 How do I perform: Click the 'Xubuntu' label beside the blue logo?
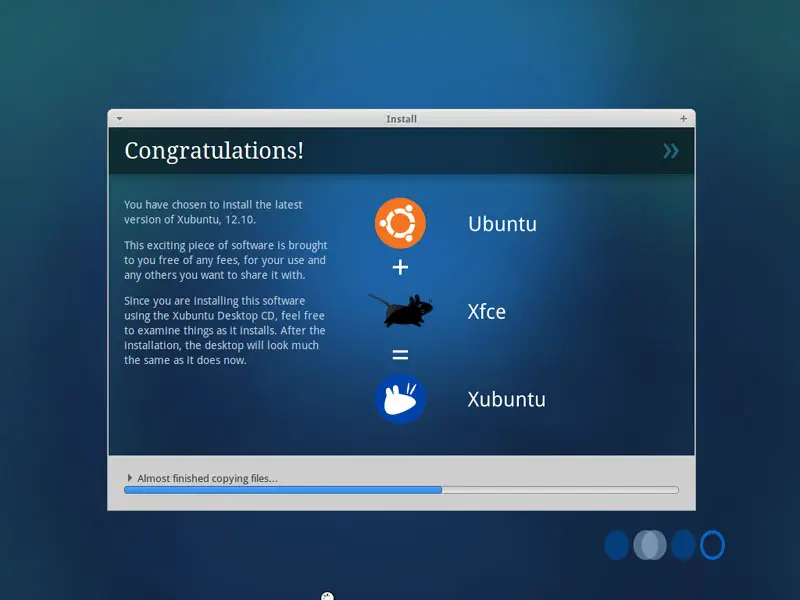click(507, 399)
